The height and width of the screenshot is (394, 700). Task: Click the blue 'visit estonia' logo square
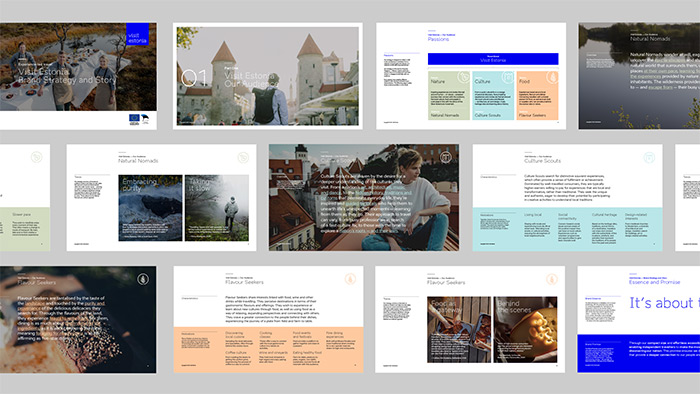[138, 34]
